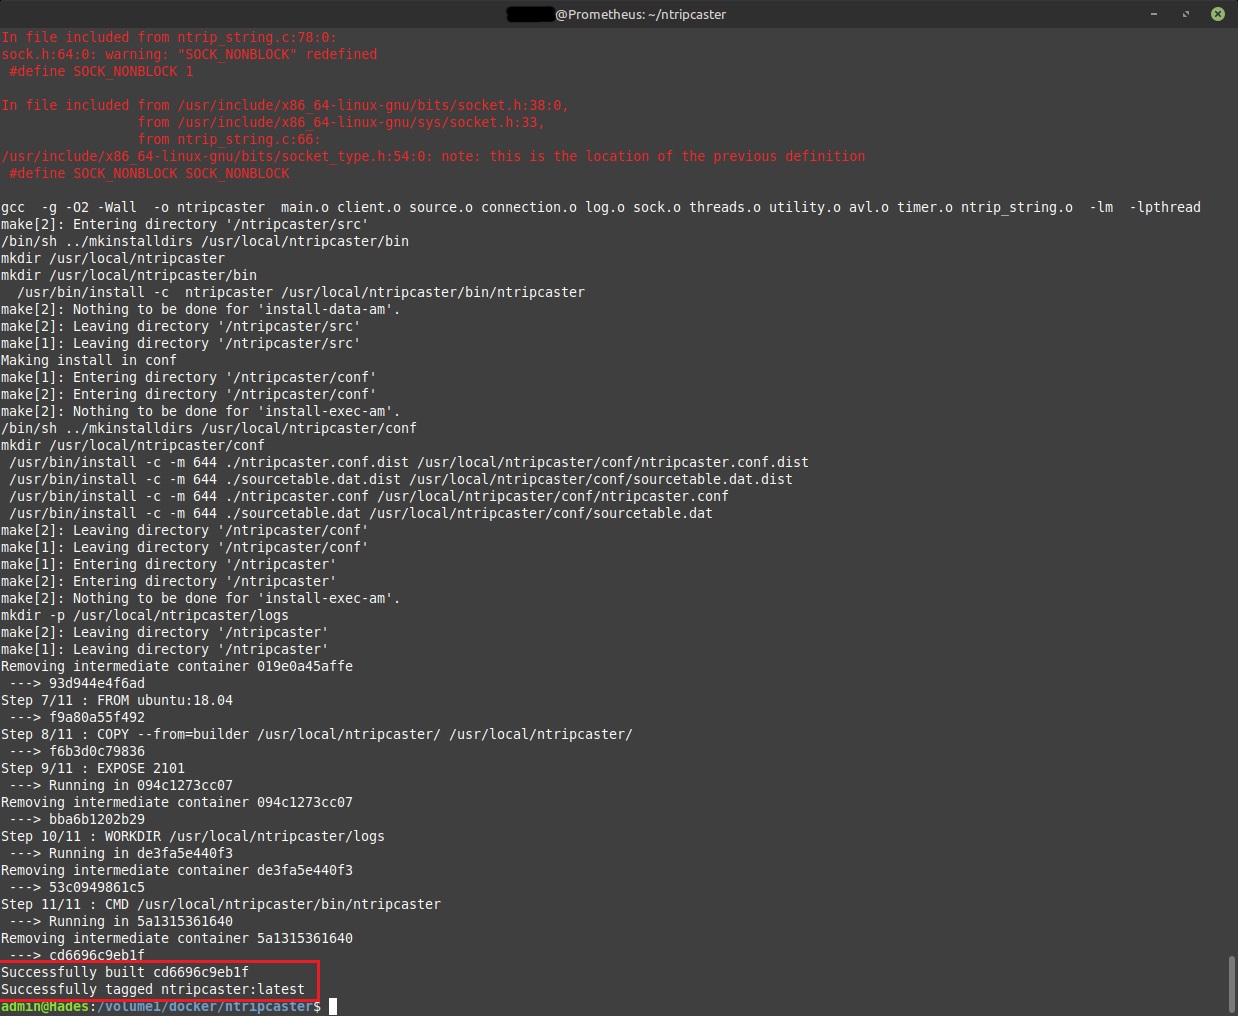Click the terminal cursor block
This screenshot has height=1016, width=1238.
333,1006
